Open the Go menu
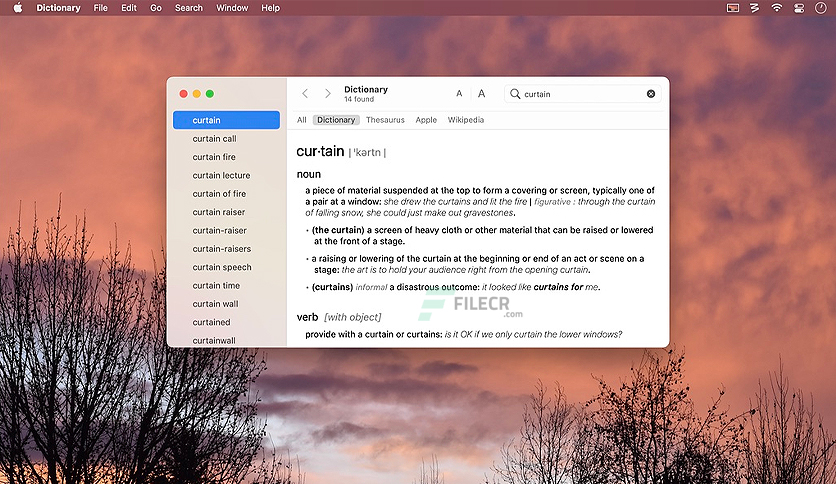The width and height of the screenshot is (836, 484). 156,7
